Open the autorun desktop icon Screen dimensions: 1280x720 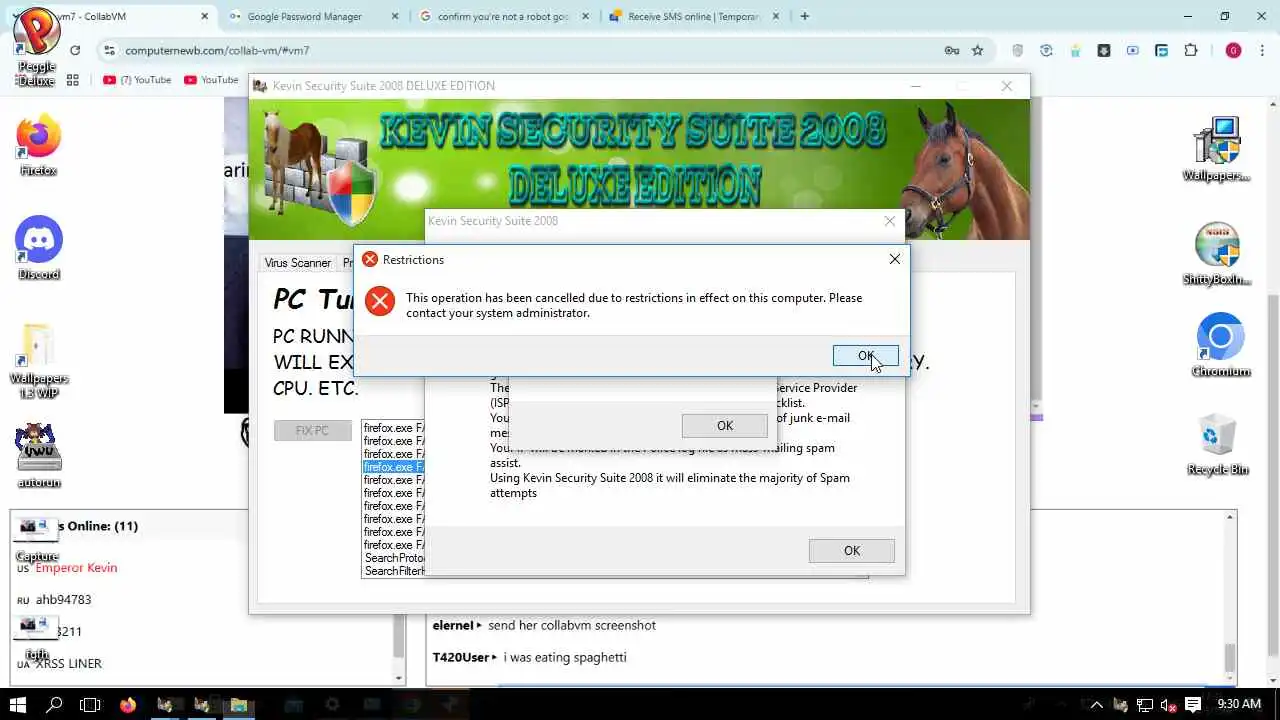click(x=39, y=455)
